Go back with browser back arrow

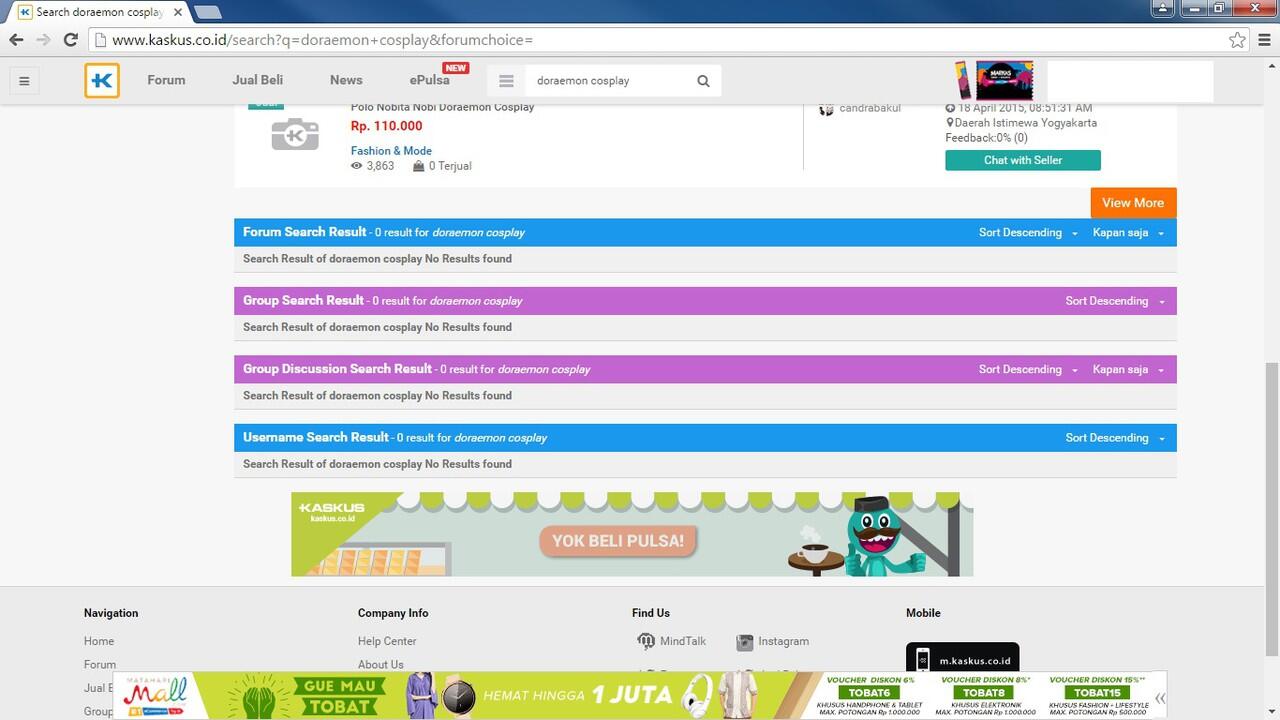pos(16,40)
